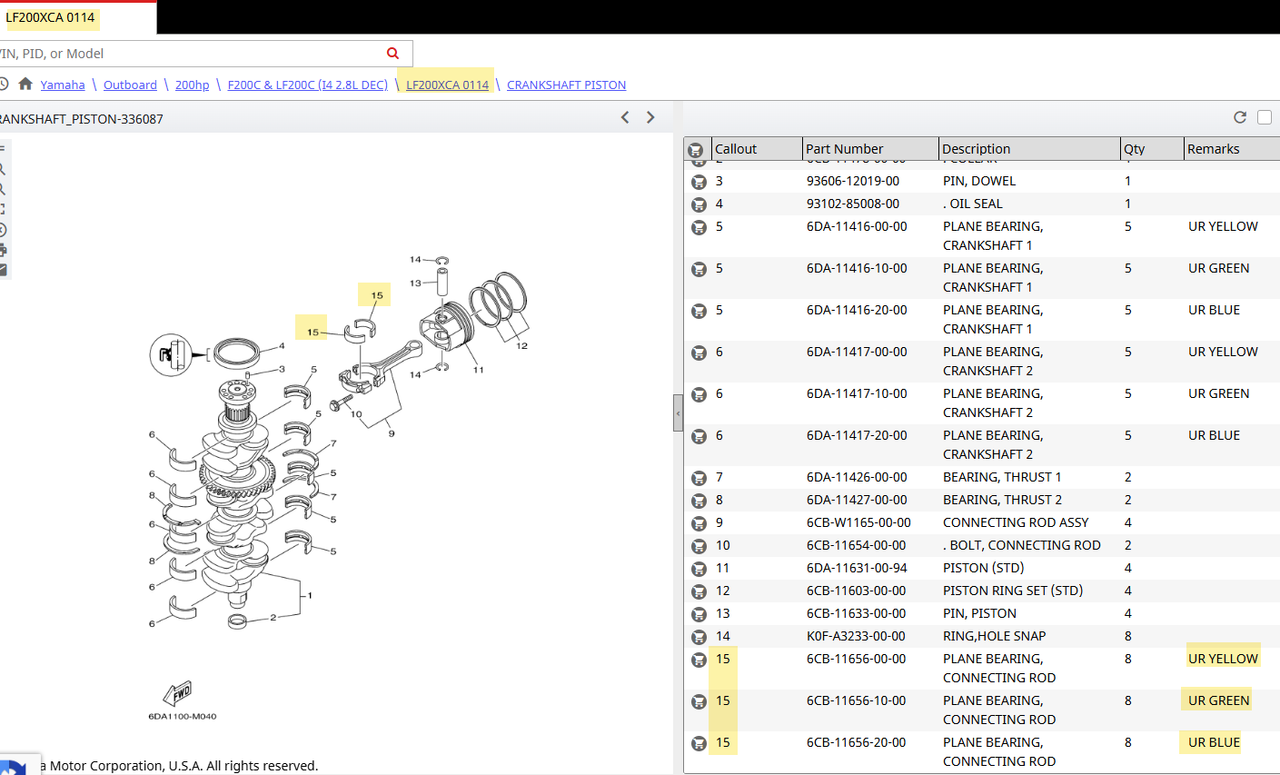Open the Yamaha breadcrumb link
Viewport: 1280px width, 775px height.
62,85
